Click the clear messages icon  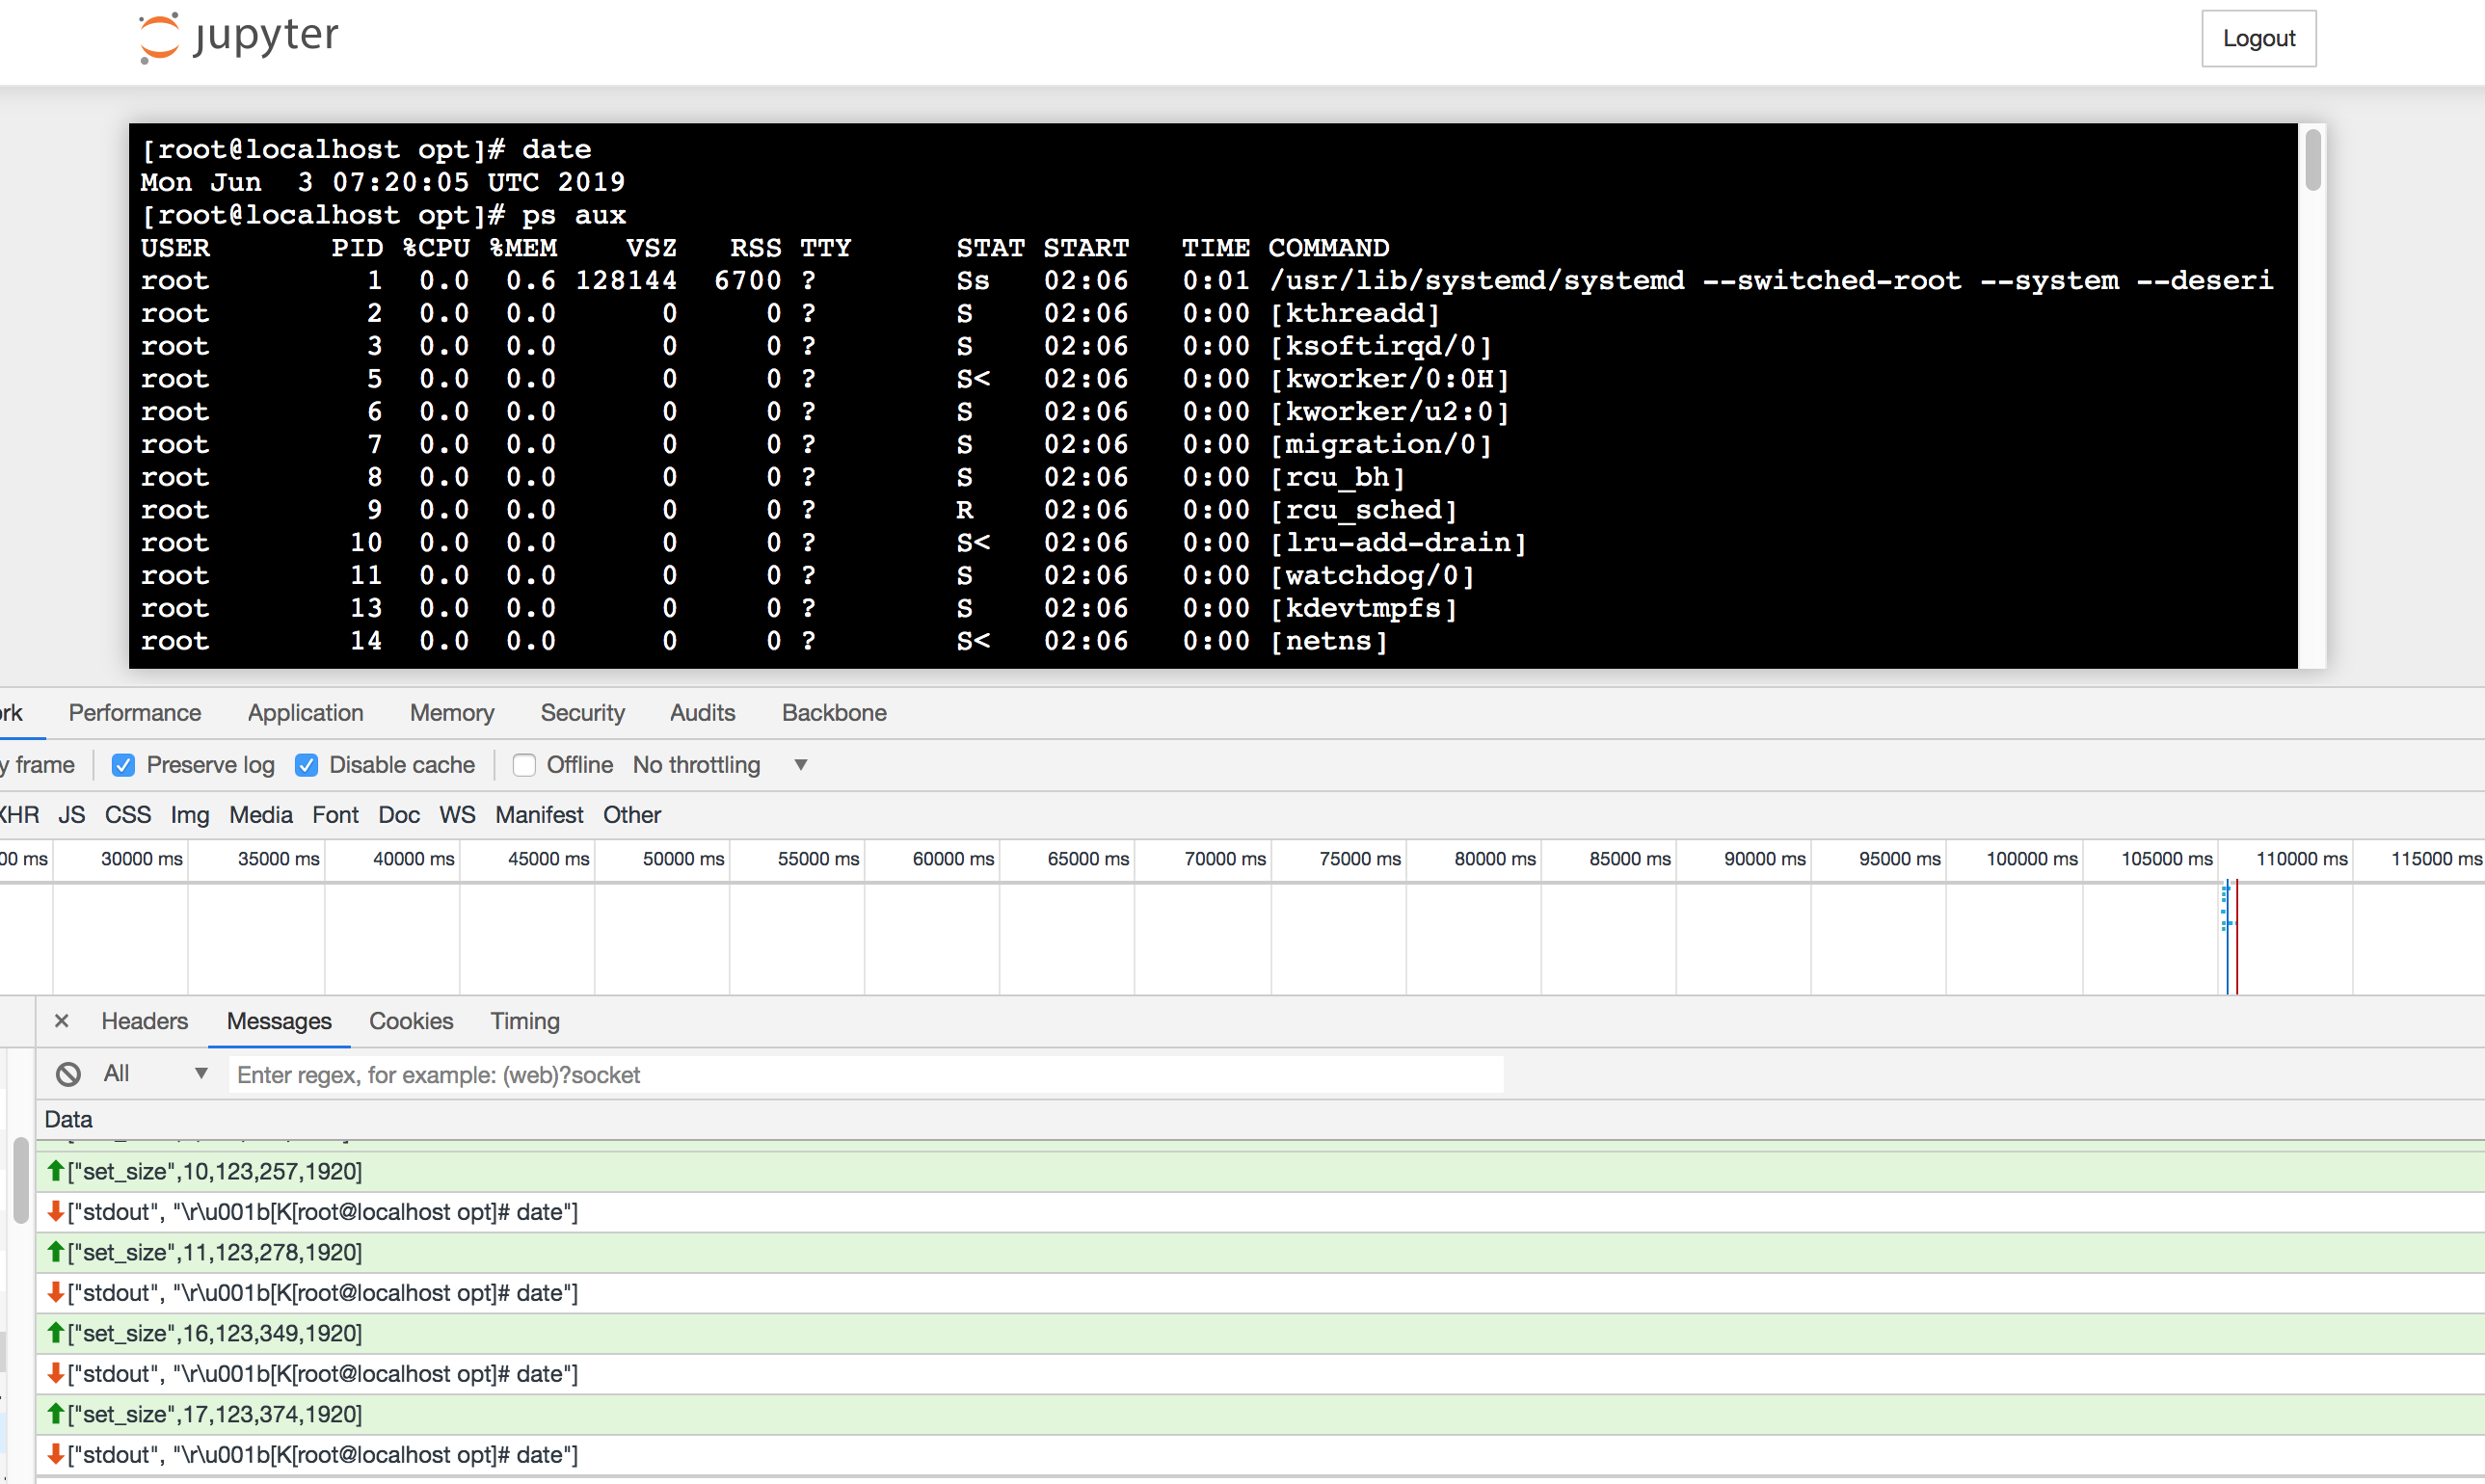[x=66, y=1074]
